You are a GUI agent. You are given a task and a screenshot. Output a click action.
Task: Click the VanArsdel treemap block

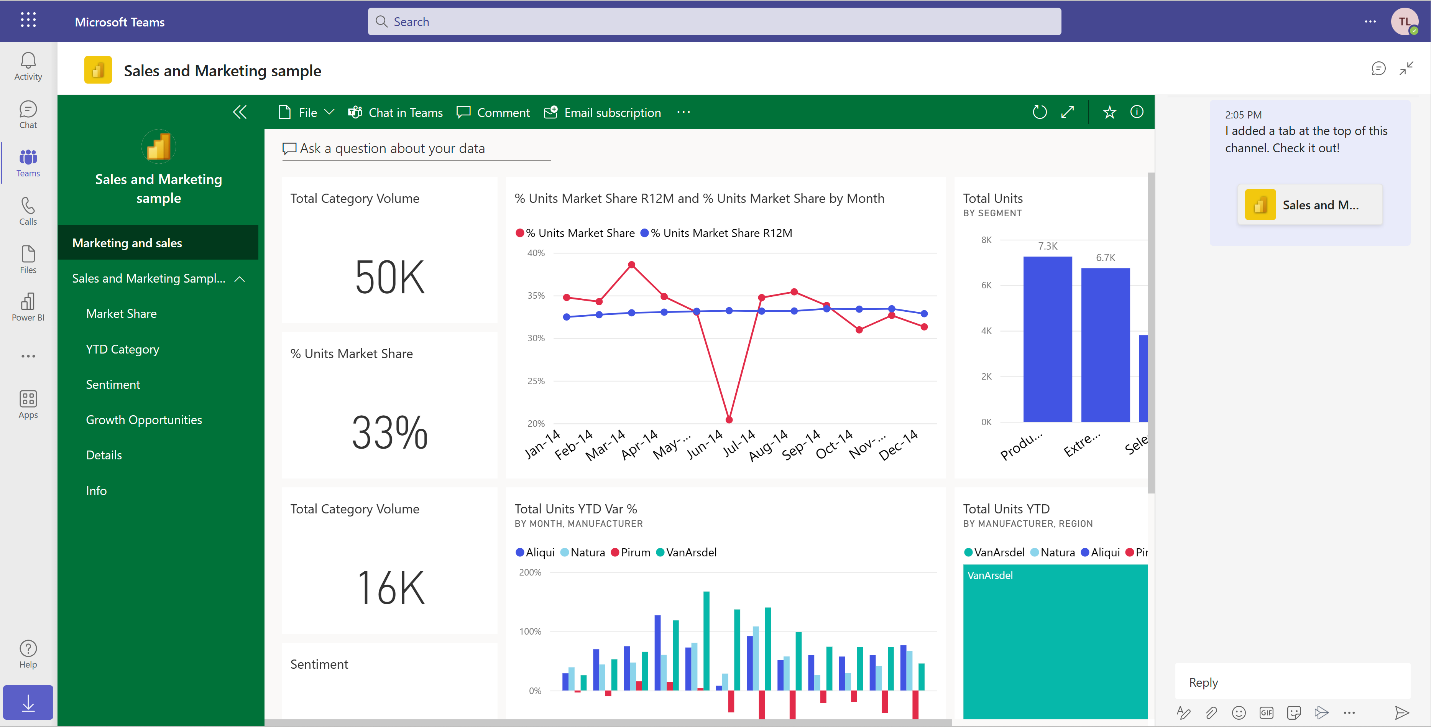click(1055, 641)
